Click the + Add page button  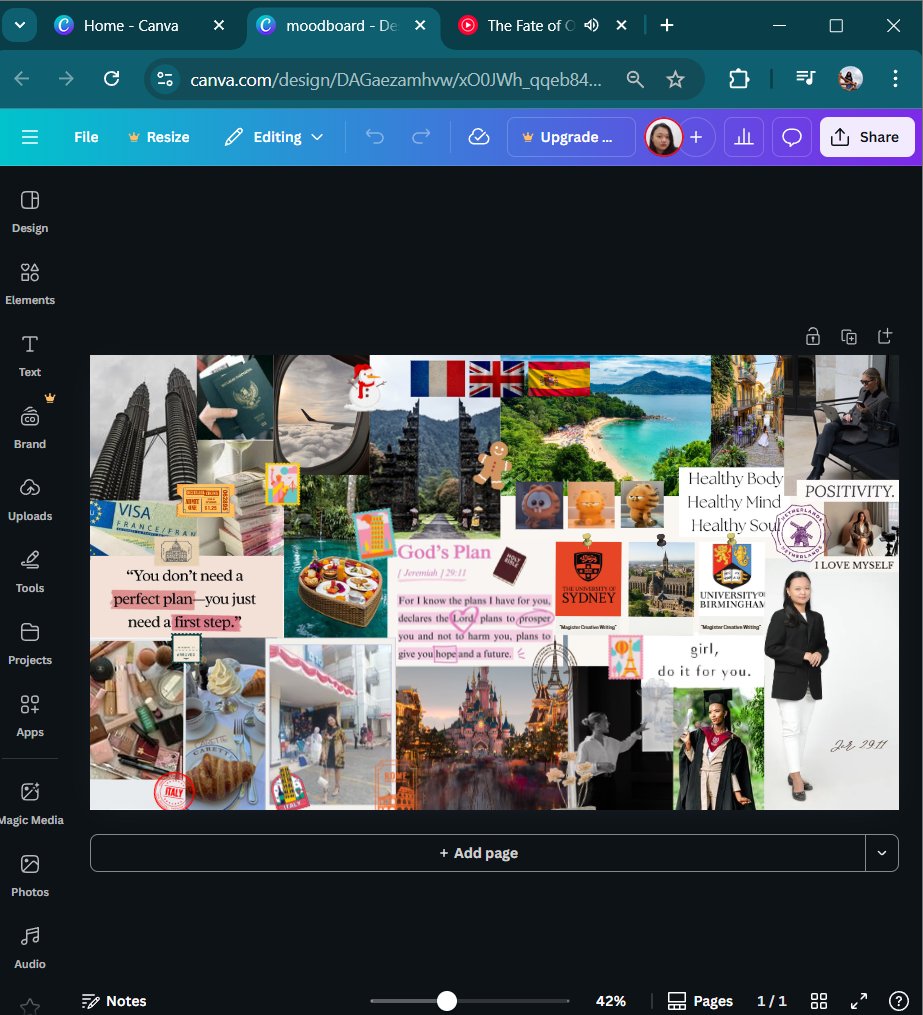[x=477, y=852]
